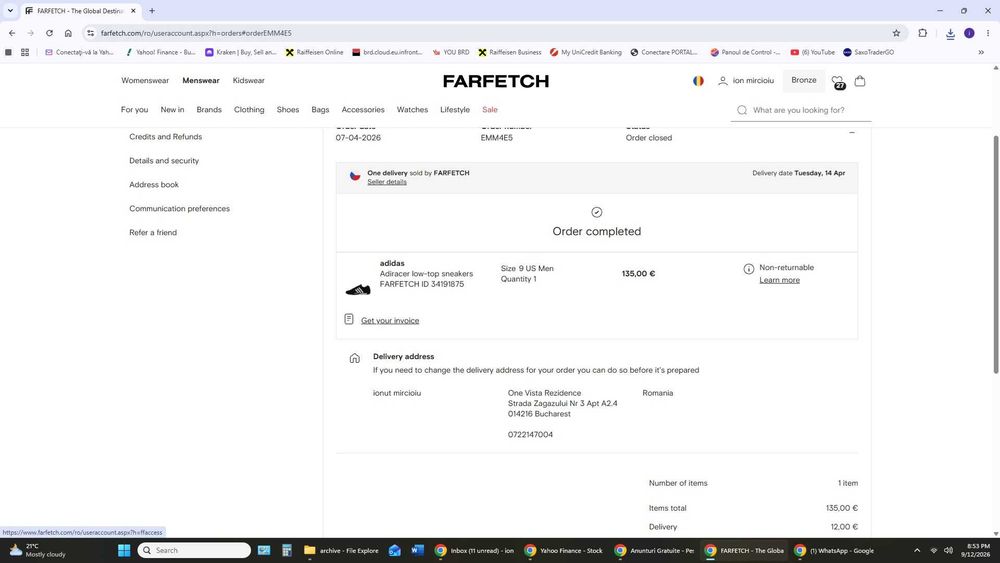Viewport: 1000px width, 563px height.
Task: Click the Adiracer low-top sneakers name
Action: pos(426,274)
